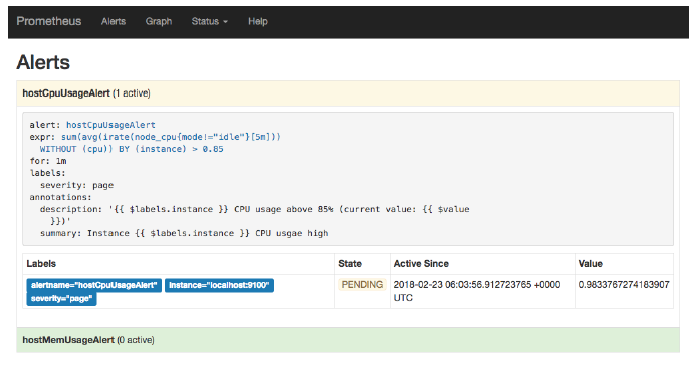Click the Prometheus brand link

(49, 21)
